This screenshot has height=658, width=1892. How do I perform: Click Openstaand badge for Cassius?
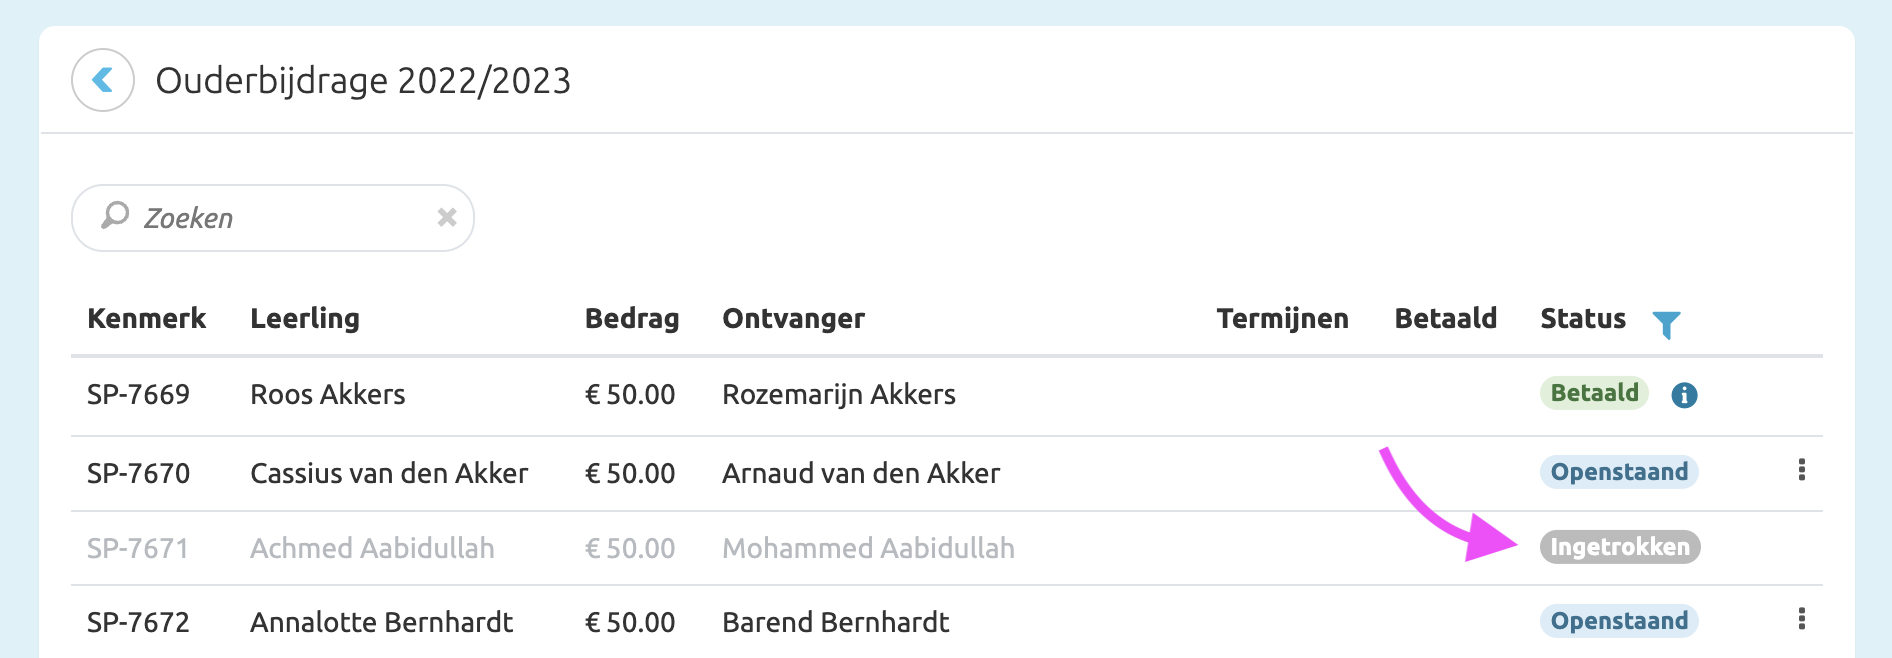[x=1618, y=472]
